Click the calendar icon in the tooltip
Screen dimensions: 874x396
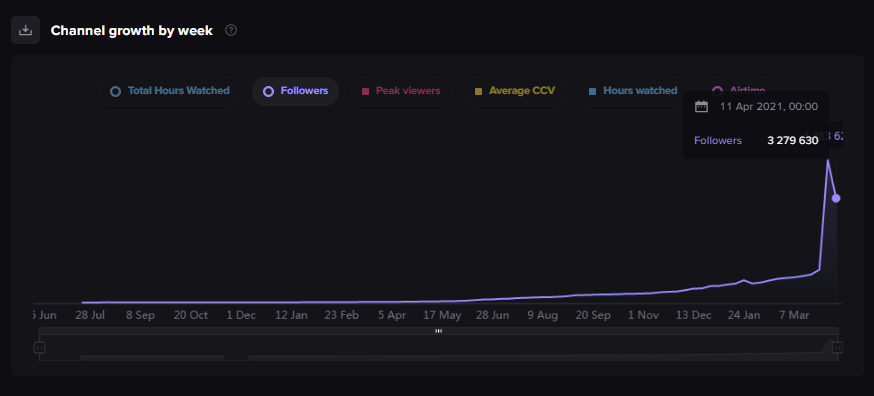701,107
